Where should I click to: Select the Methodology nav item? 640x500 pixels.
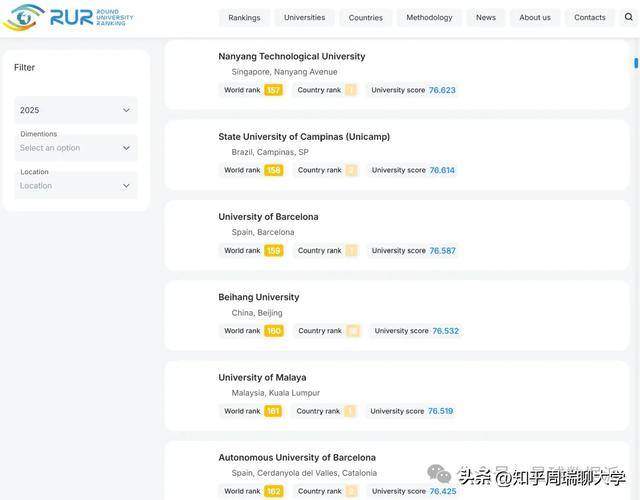tap(429, 17)
